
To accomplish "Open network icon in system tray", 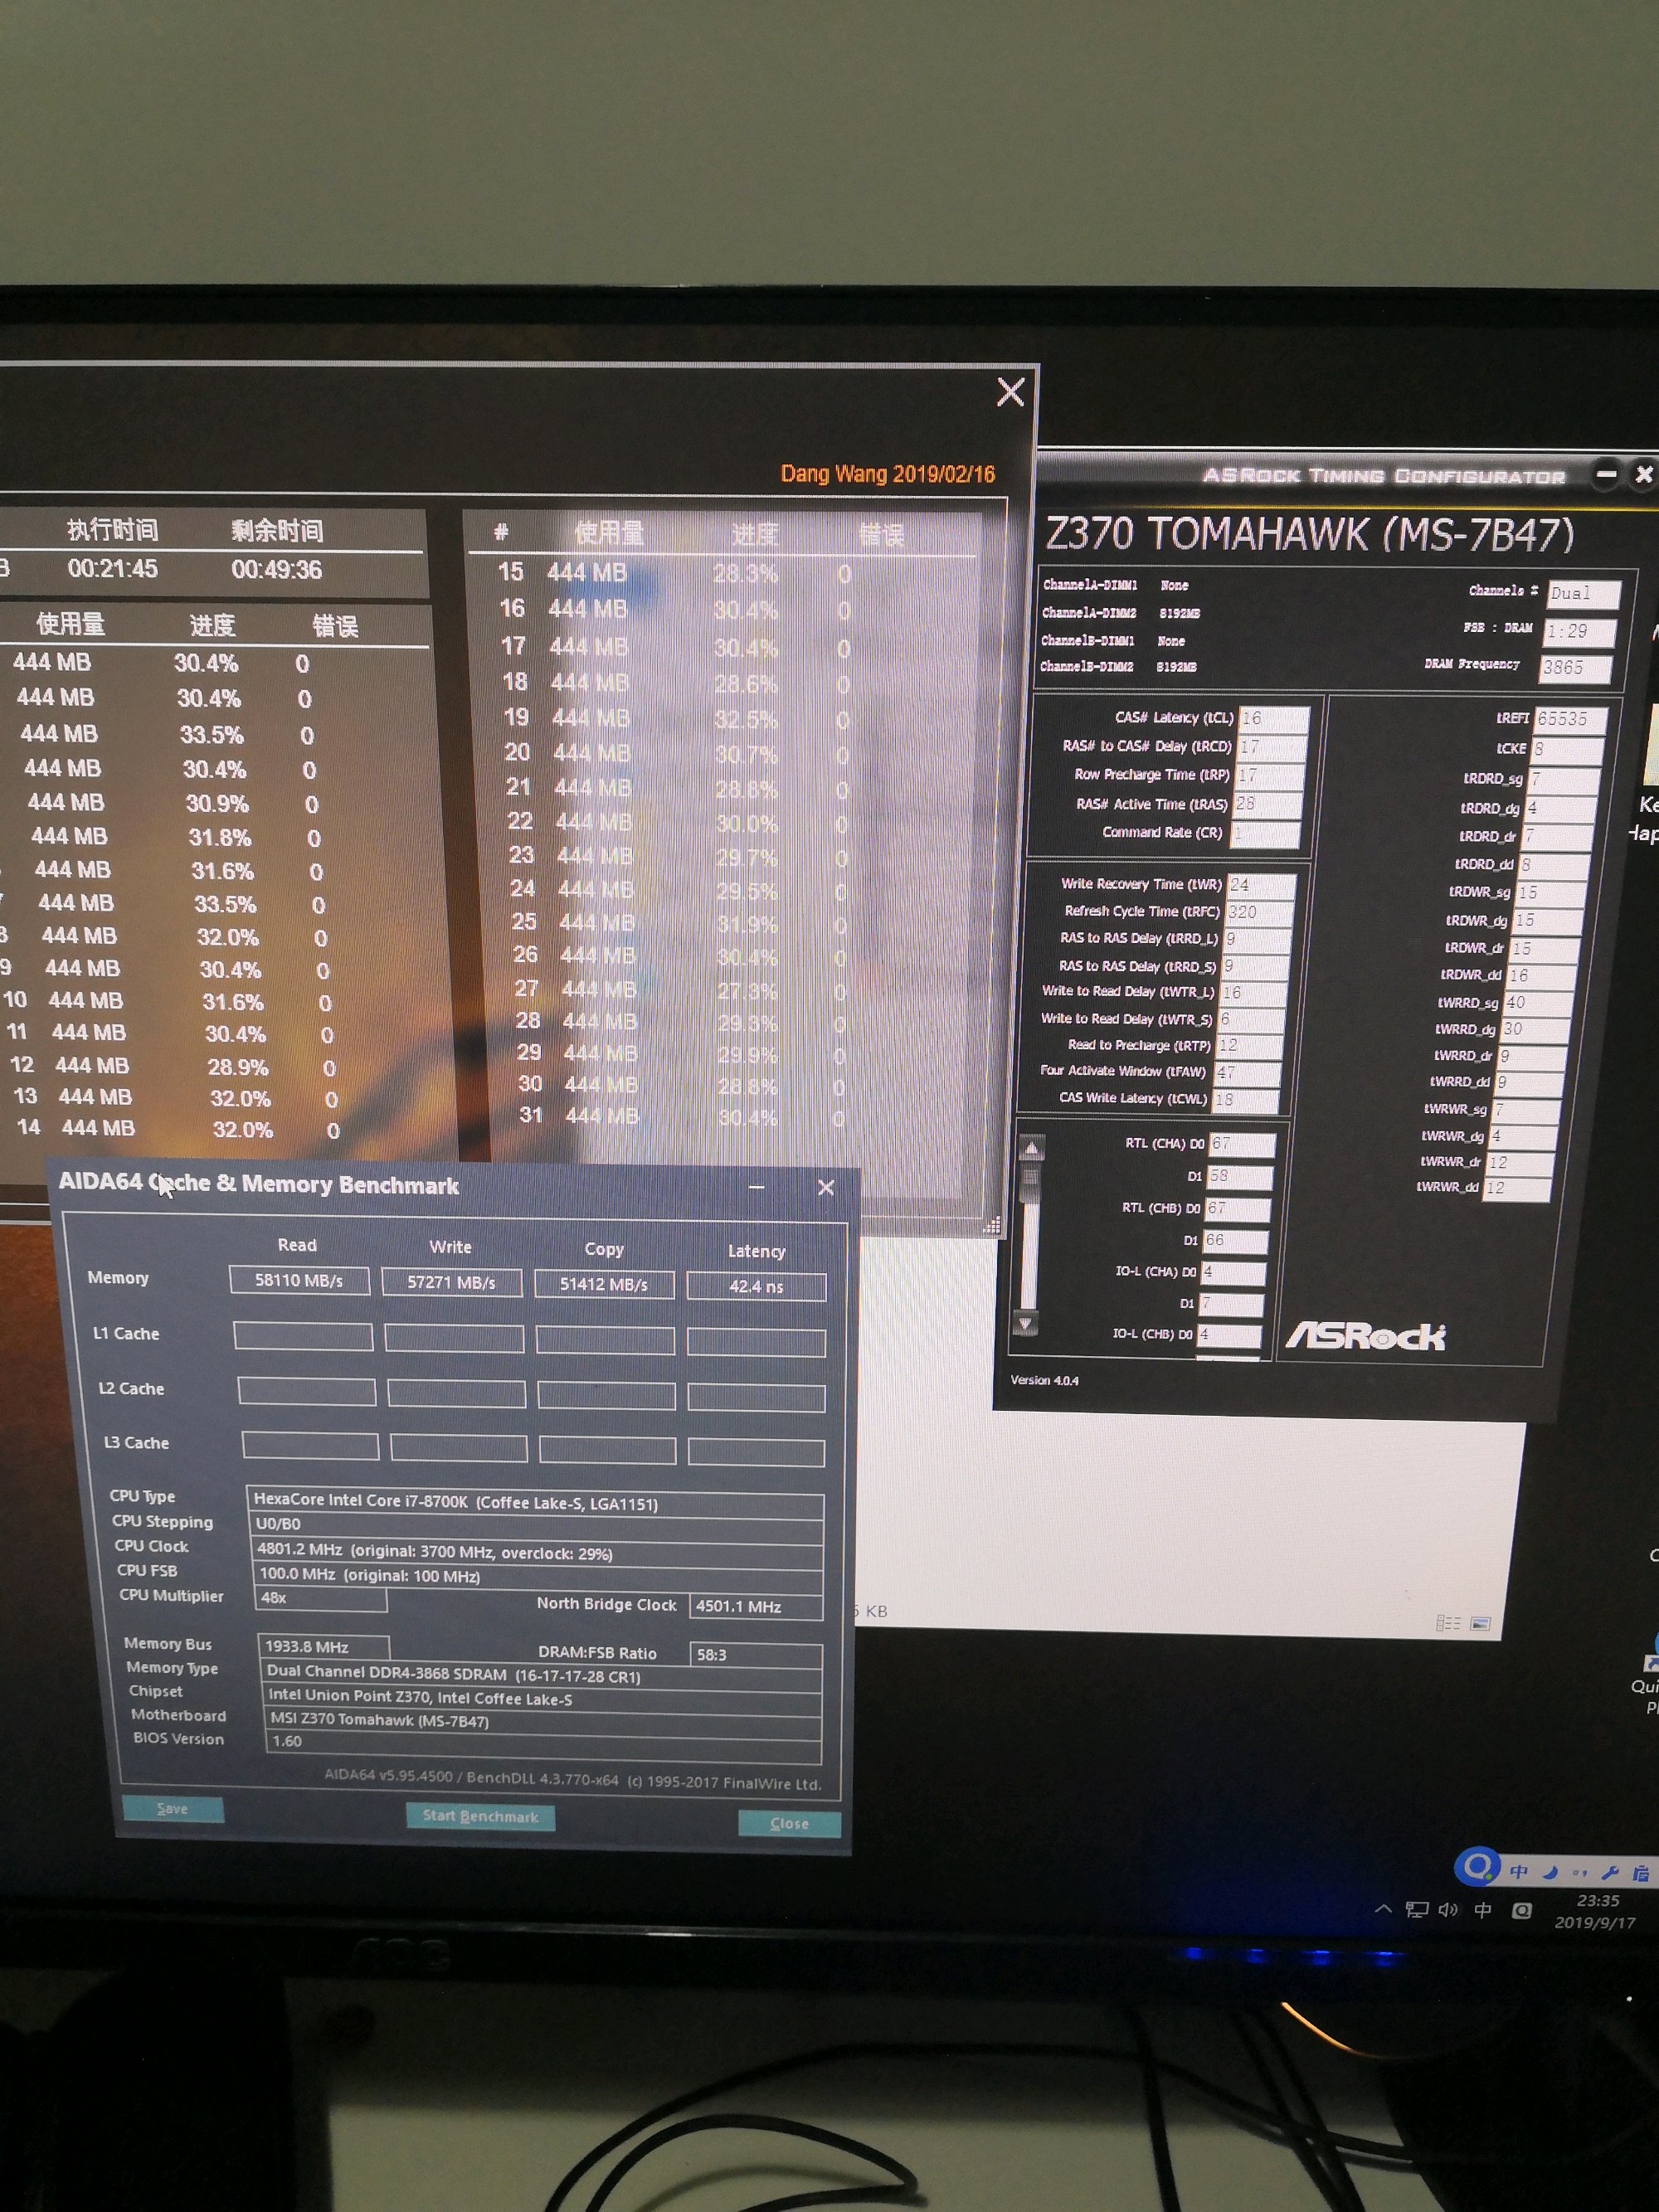I will click(1416, 1909).
